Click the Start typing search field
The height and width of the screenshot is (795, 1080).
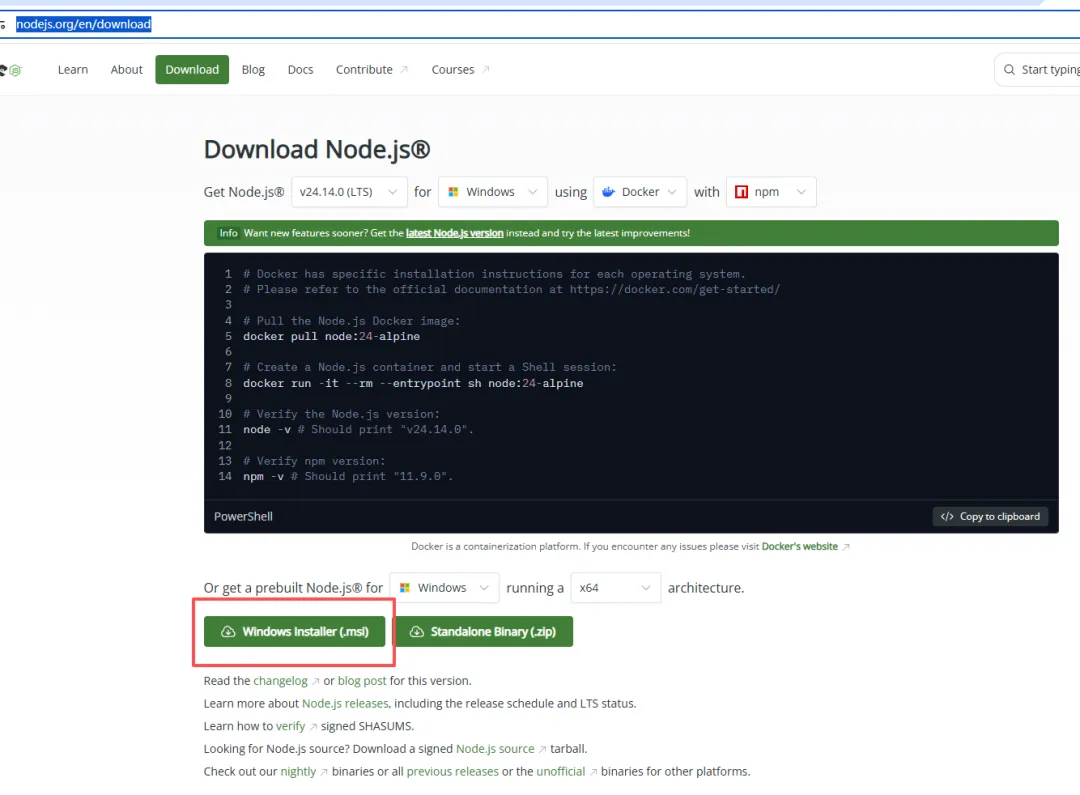pyautogui.click(x=1037, y=70)
